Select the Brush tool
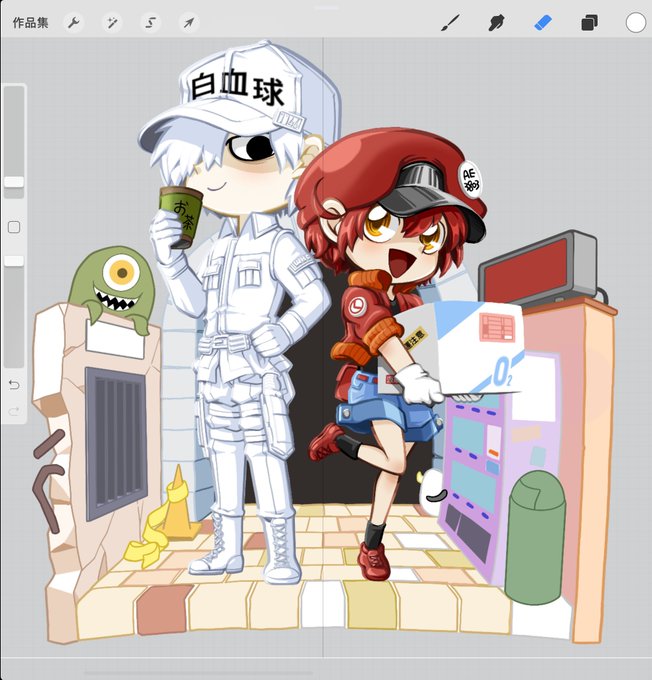Screen dimensions: 652x680 point(450,23)
